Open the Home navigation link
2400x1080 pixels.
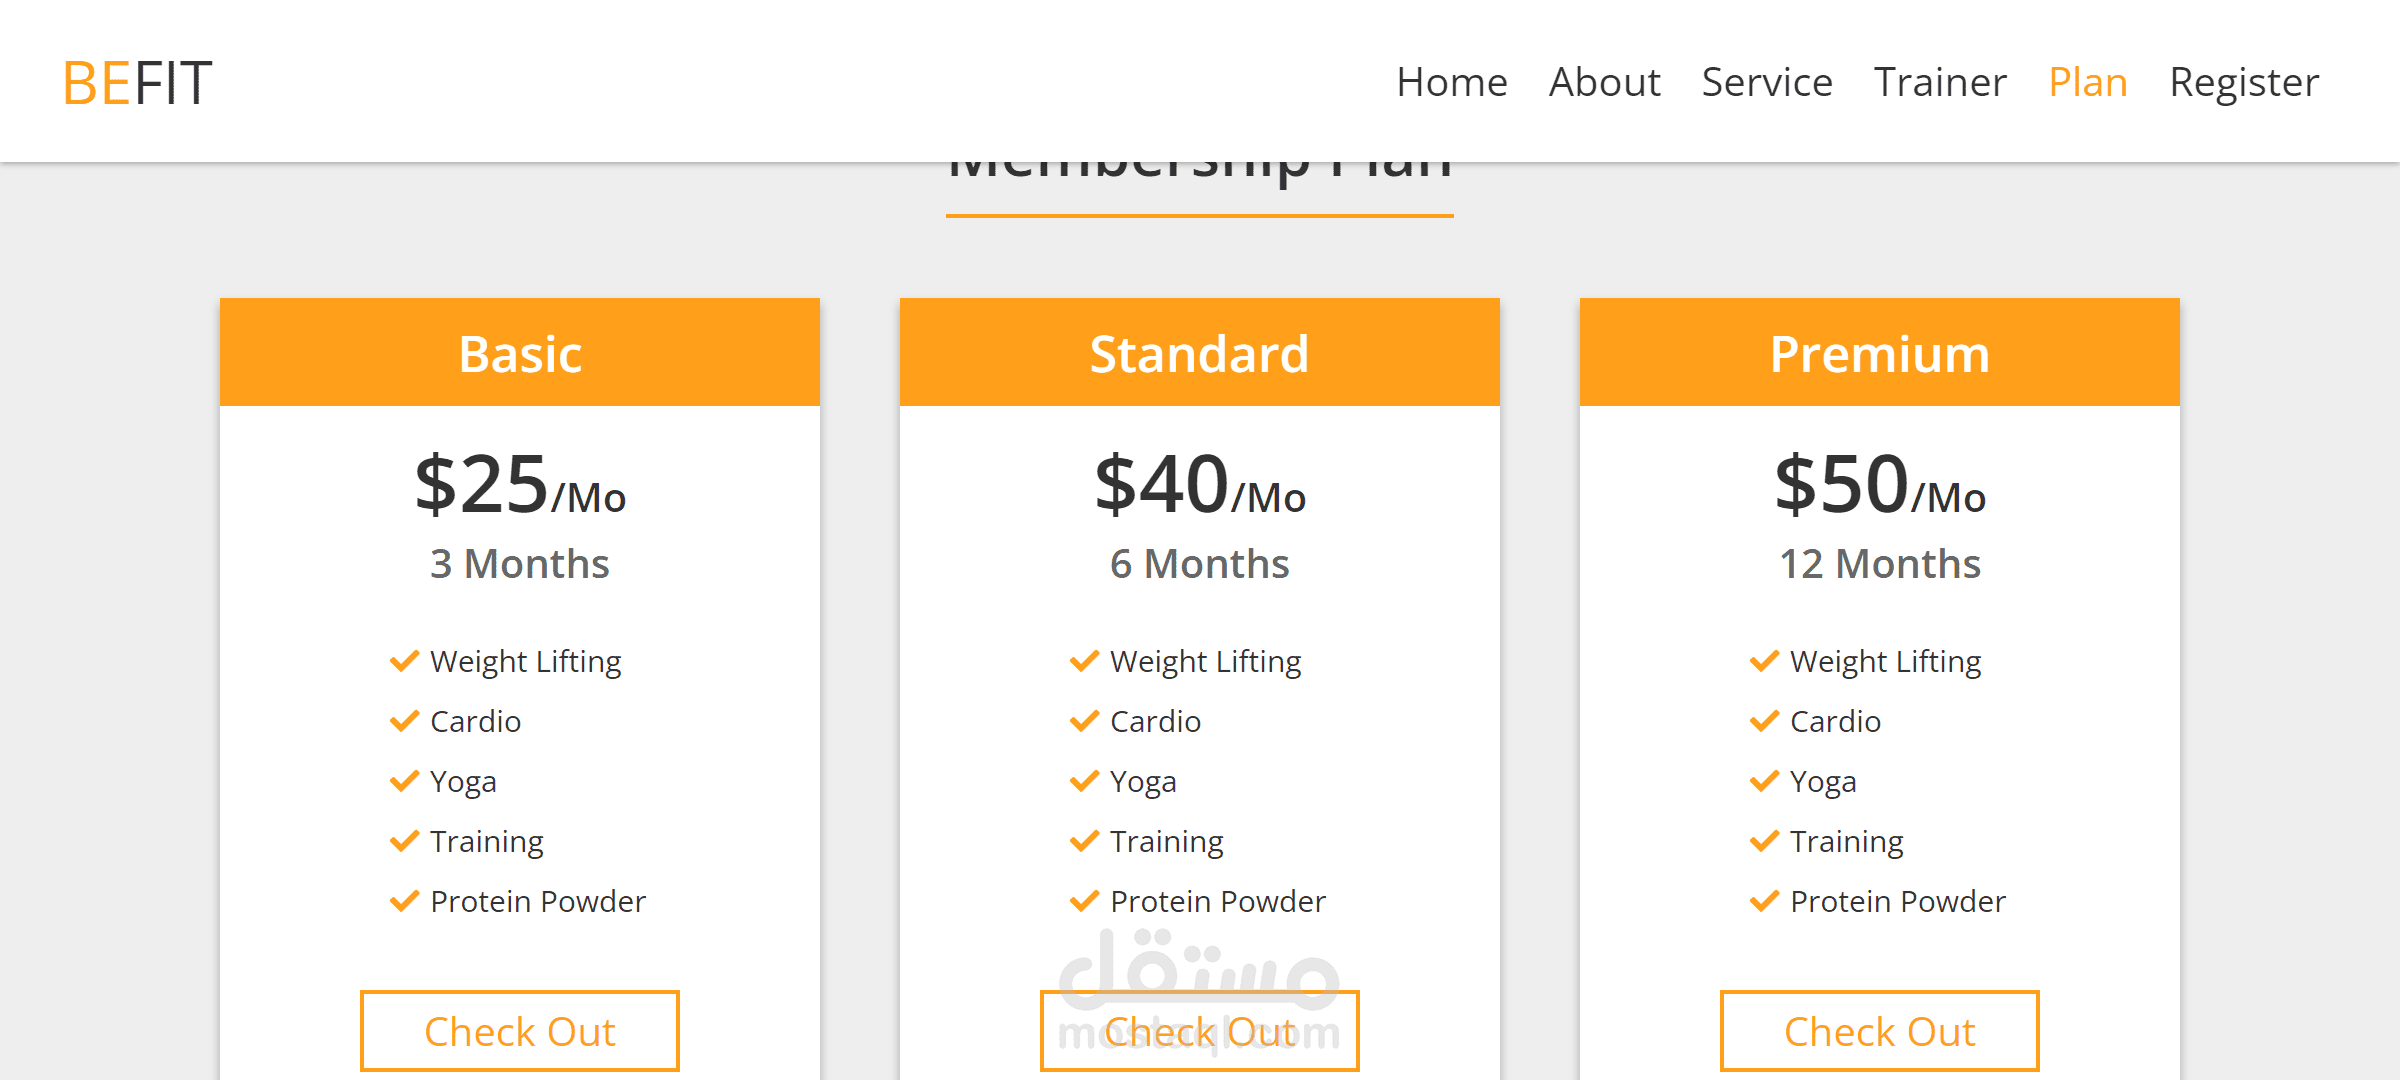[x=1451, y=82]
